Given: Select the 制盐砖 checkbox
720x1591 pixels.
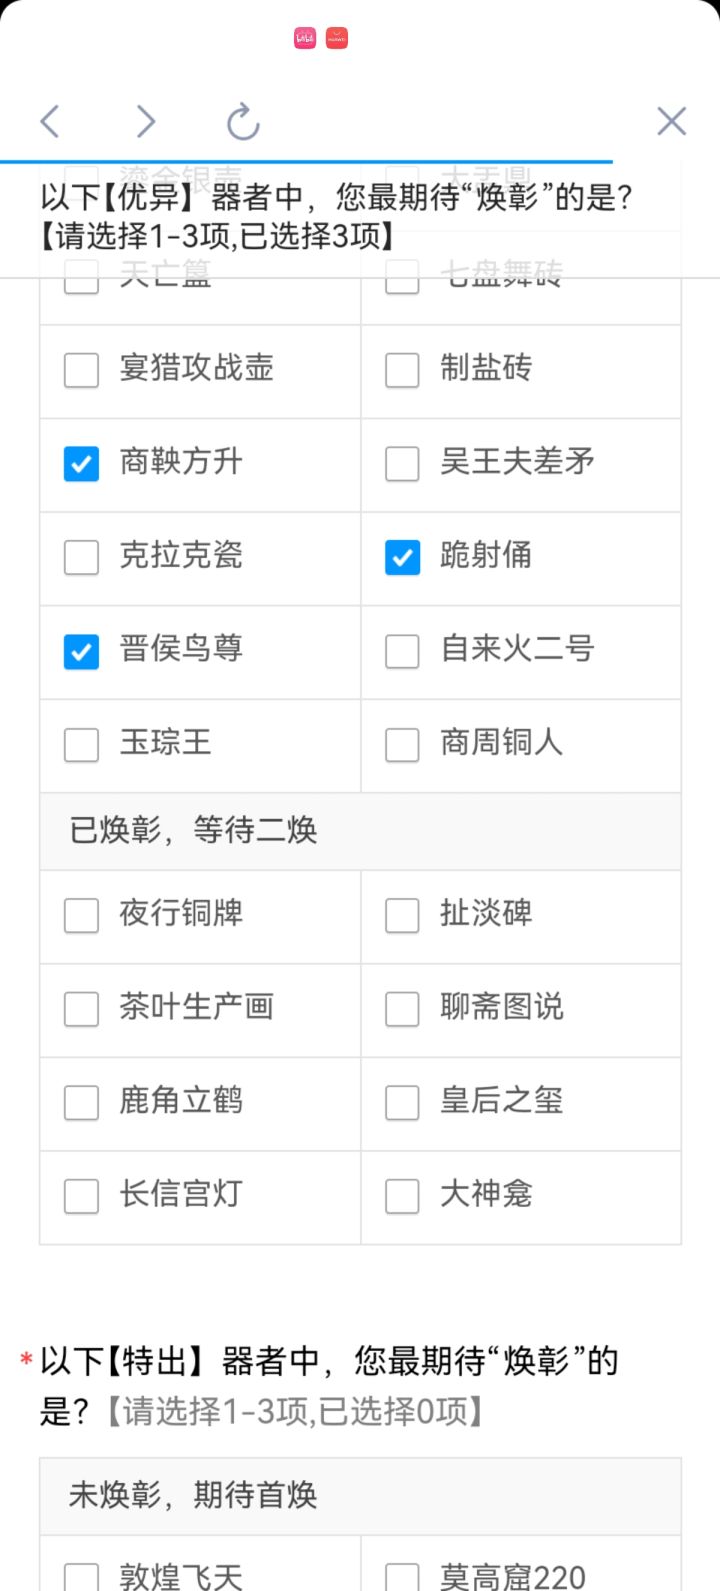Looking at the screenshot, I should (402, 370).
